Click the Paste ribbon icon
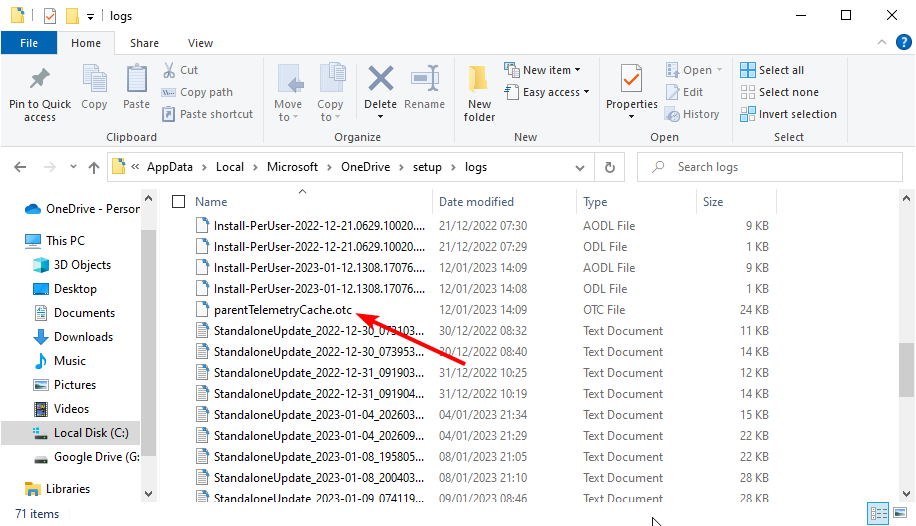 pyautogui.click(x=137, y=78)
